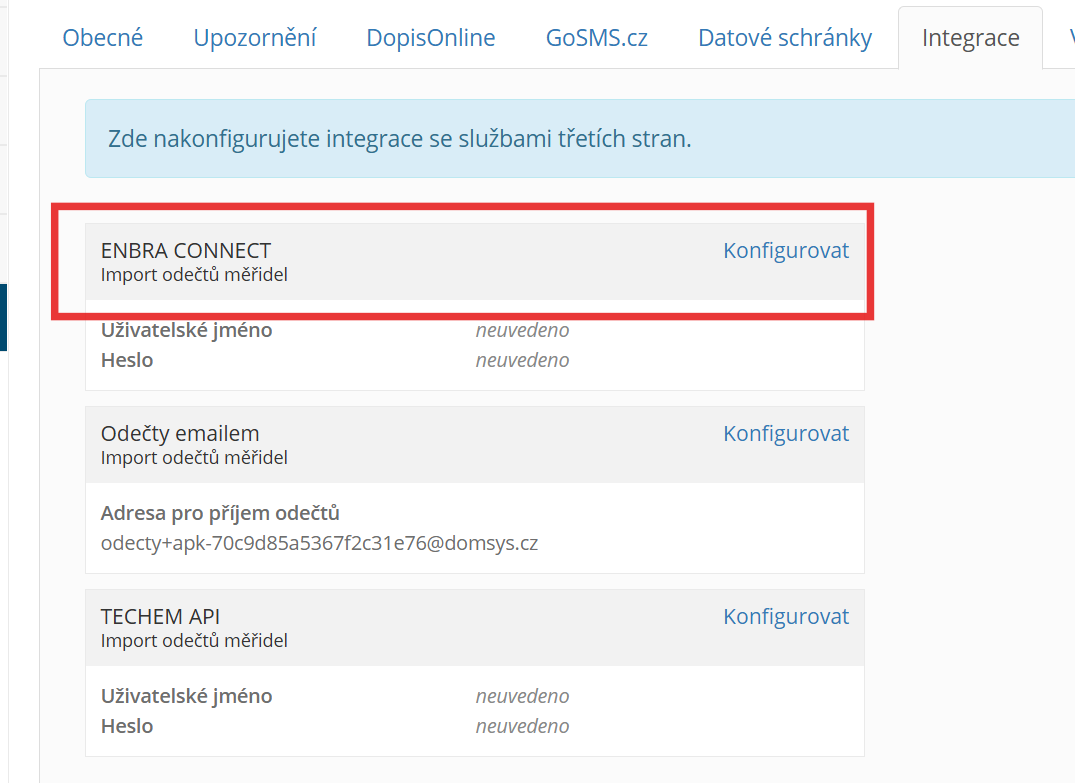This screenshot has height=783, width=1075.
Task: Click Adresa pro příjem odečtů label
Action: point(220,513)
